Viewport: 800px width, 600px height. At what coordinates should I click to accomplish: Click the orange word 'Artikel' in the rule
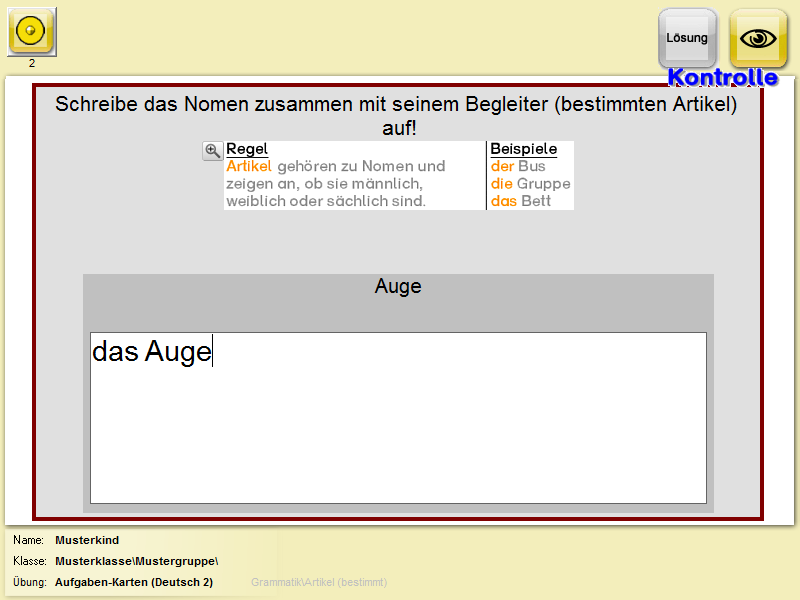coord(249,166)
